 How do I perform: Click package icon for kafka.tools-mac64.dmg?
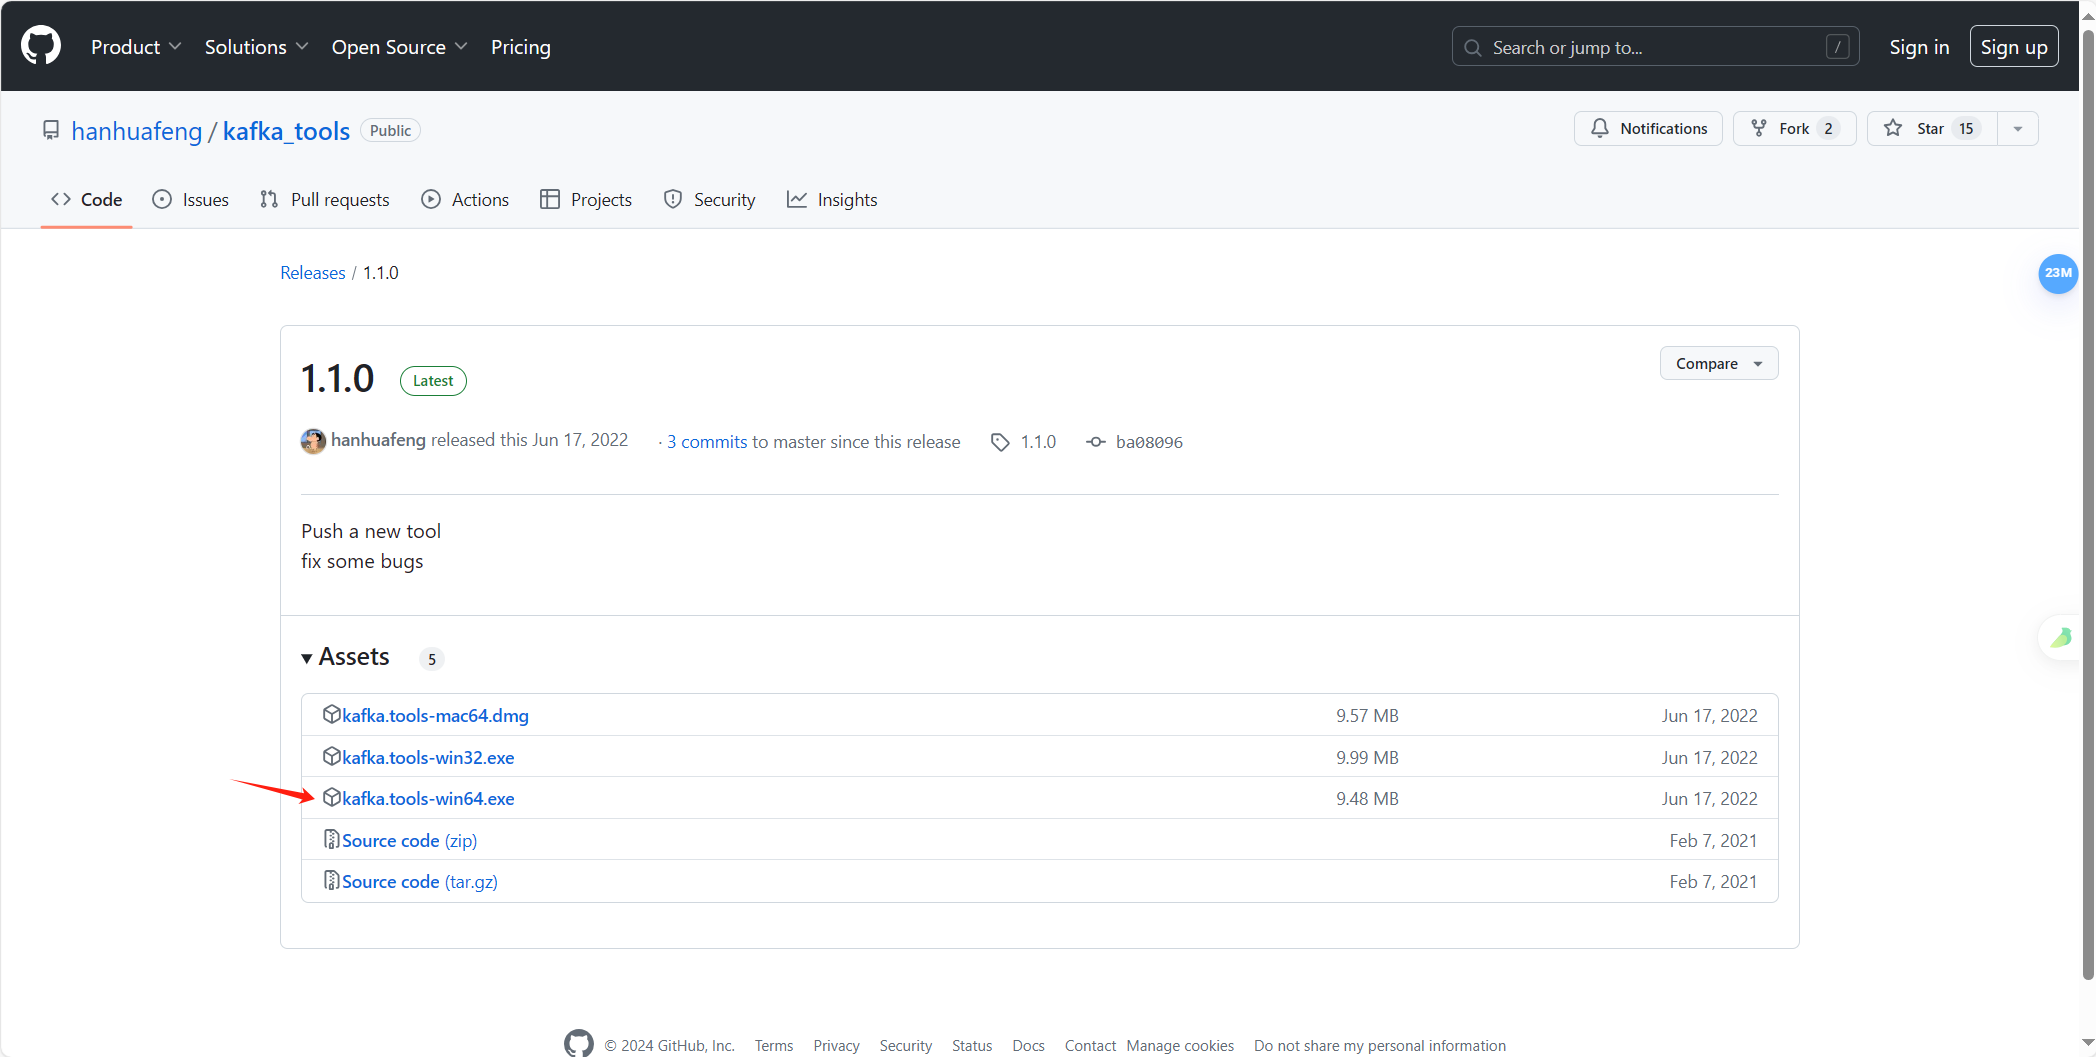(x=331, y=714)
